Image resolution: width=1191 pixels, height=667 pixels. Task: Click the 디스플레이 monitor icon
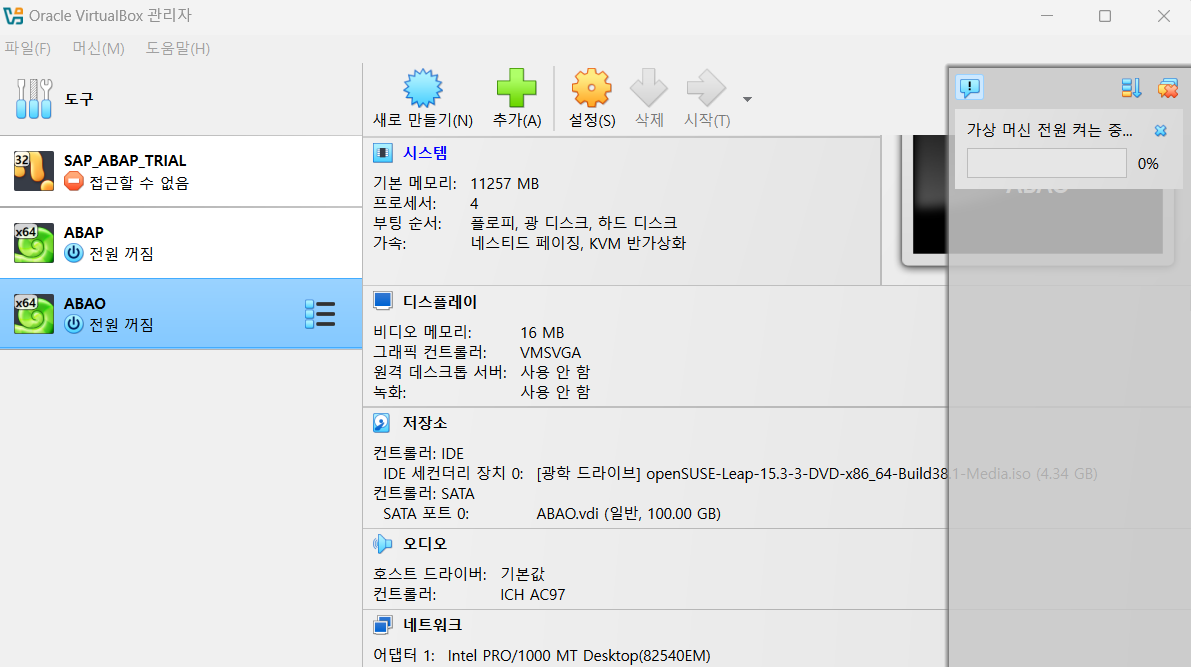pos(383,302)
